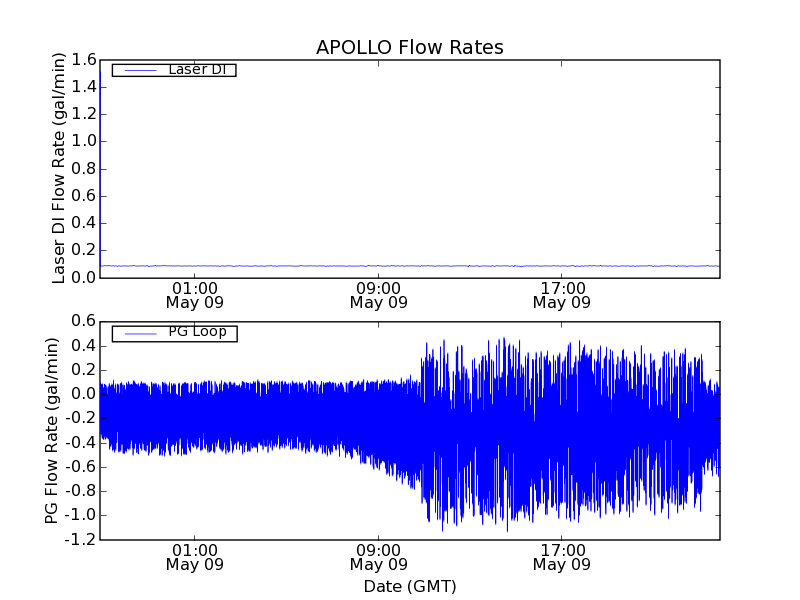Viewport: 800px width, 600px height.
Task: Click the 17:00 tick label under the bottom plot
Action: pos(562,550)
